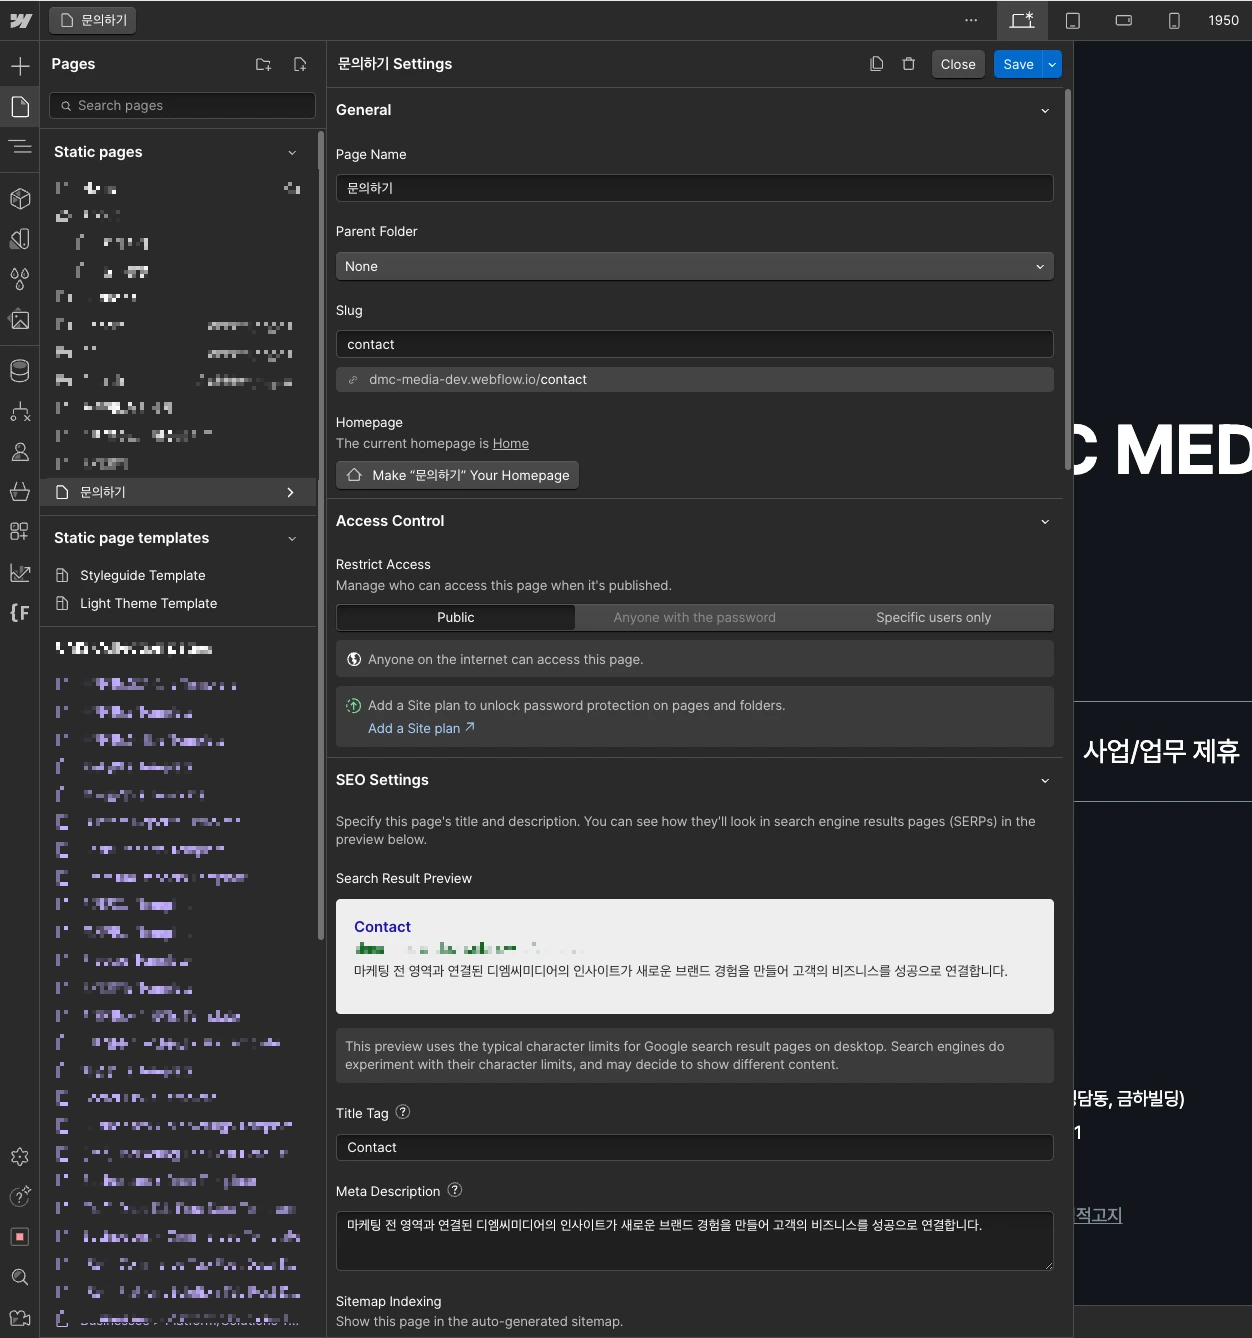Open the site Settings gear

click(20, 1157)
